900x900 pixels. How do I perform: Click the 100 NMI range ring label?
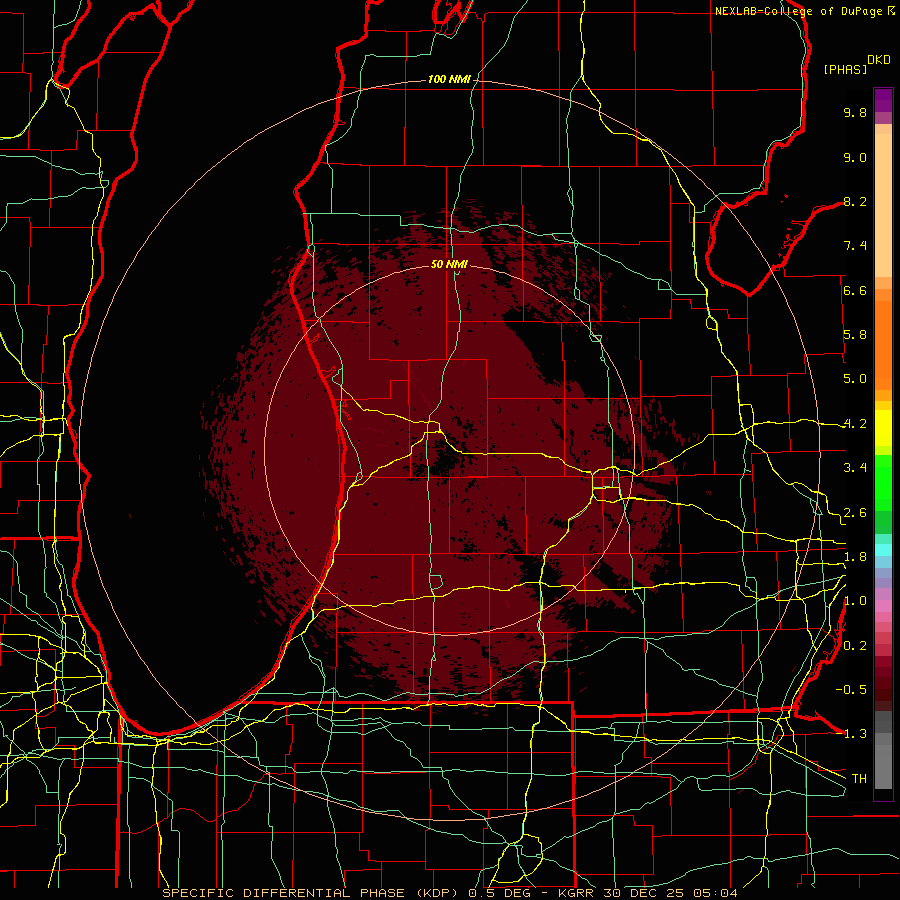[449, 79]
